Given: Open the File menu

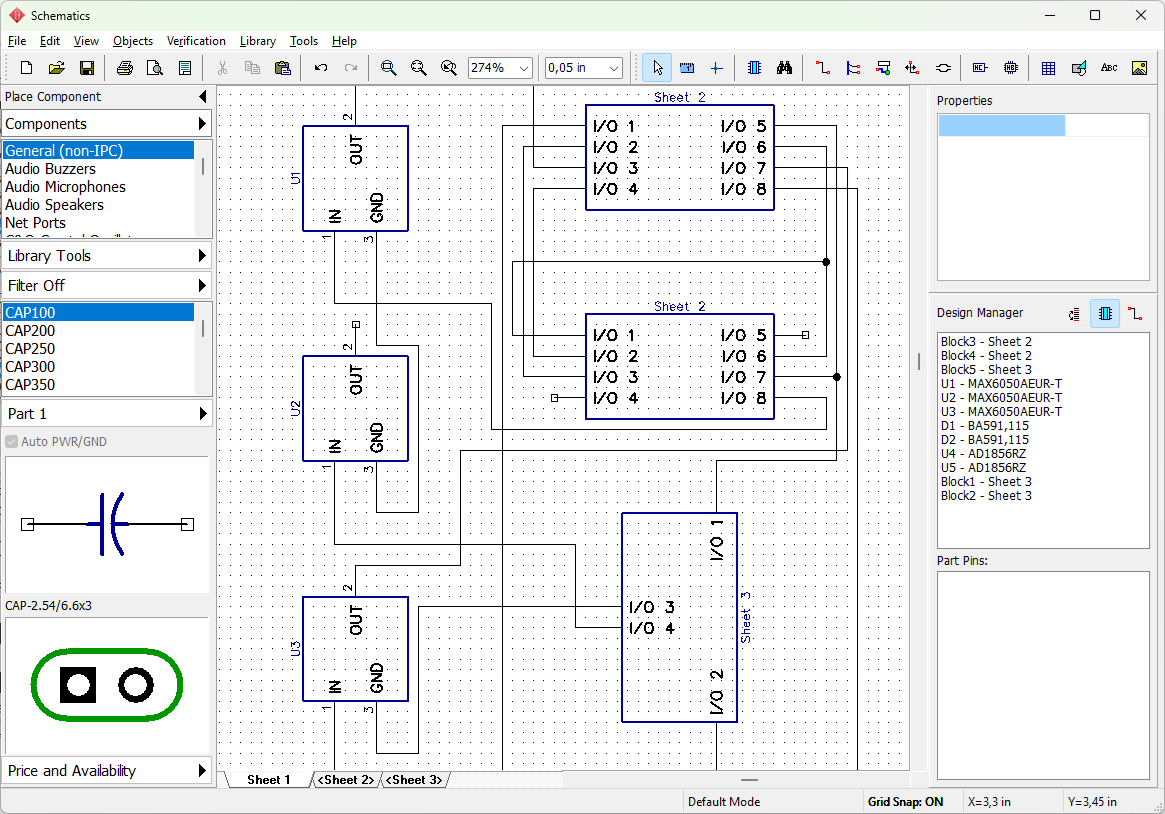Looking at the screenshot, I should coord(16,41).
